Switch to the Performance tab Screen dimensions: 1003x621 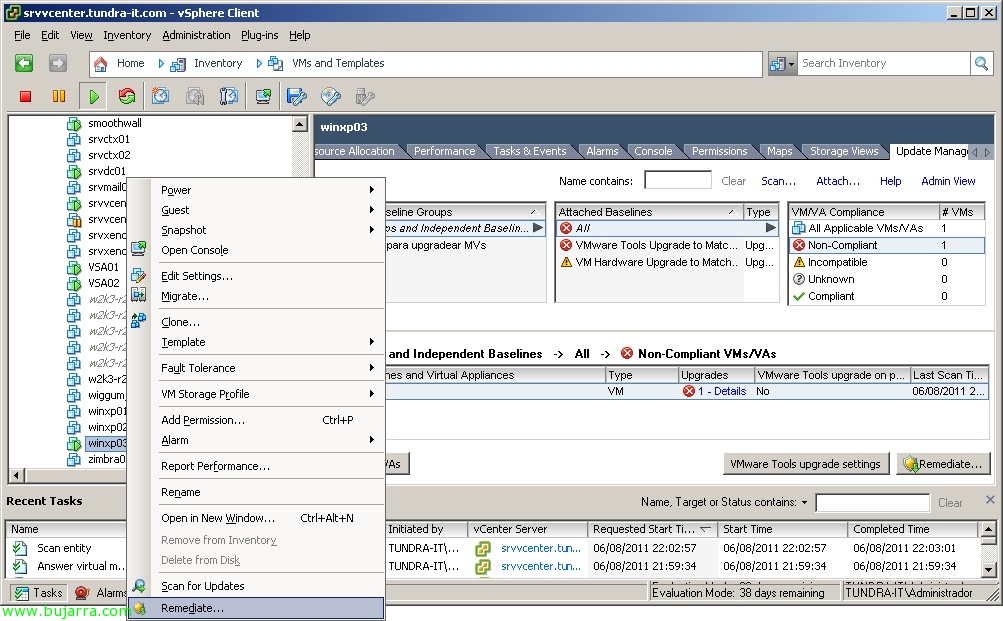[444, 151]
